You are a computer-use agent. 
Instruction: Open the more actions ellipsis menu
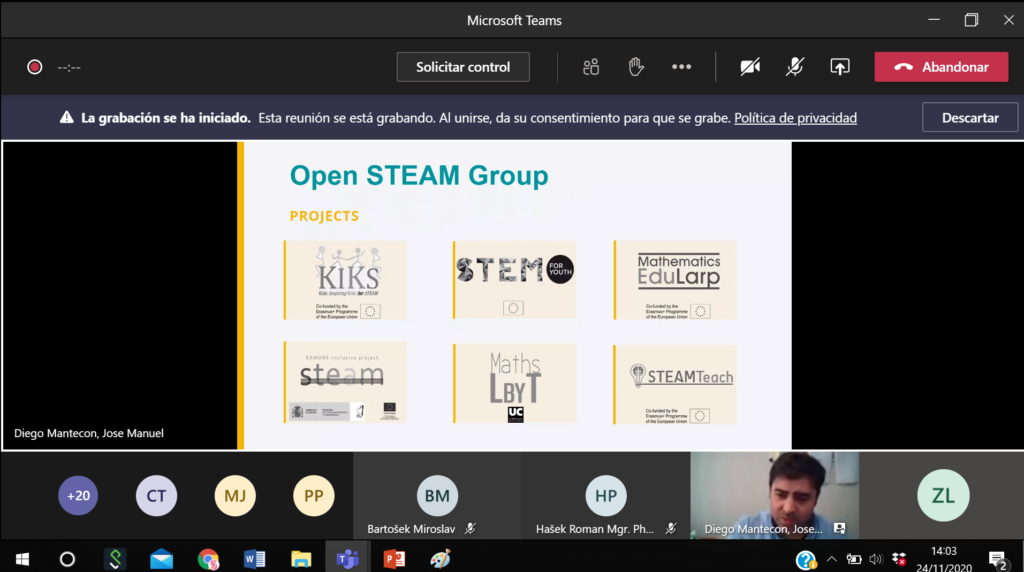[x=681, y=67]
